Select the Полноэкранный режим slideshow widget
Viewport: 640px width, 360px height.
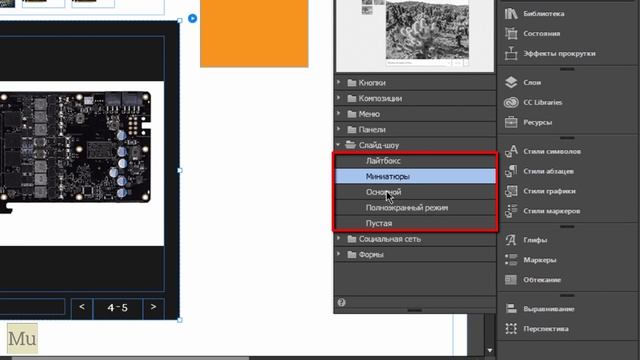416,207
